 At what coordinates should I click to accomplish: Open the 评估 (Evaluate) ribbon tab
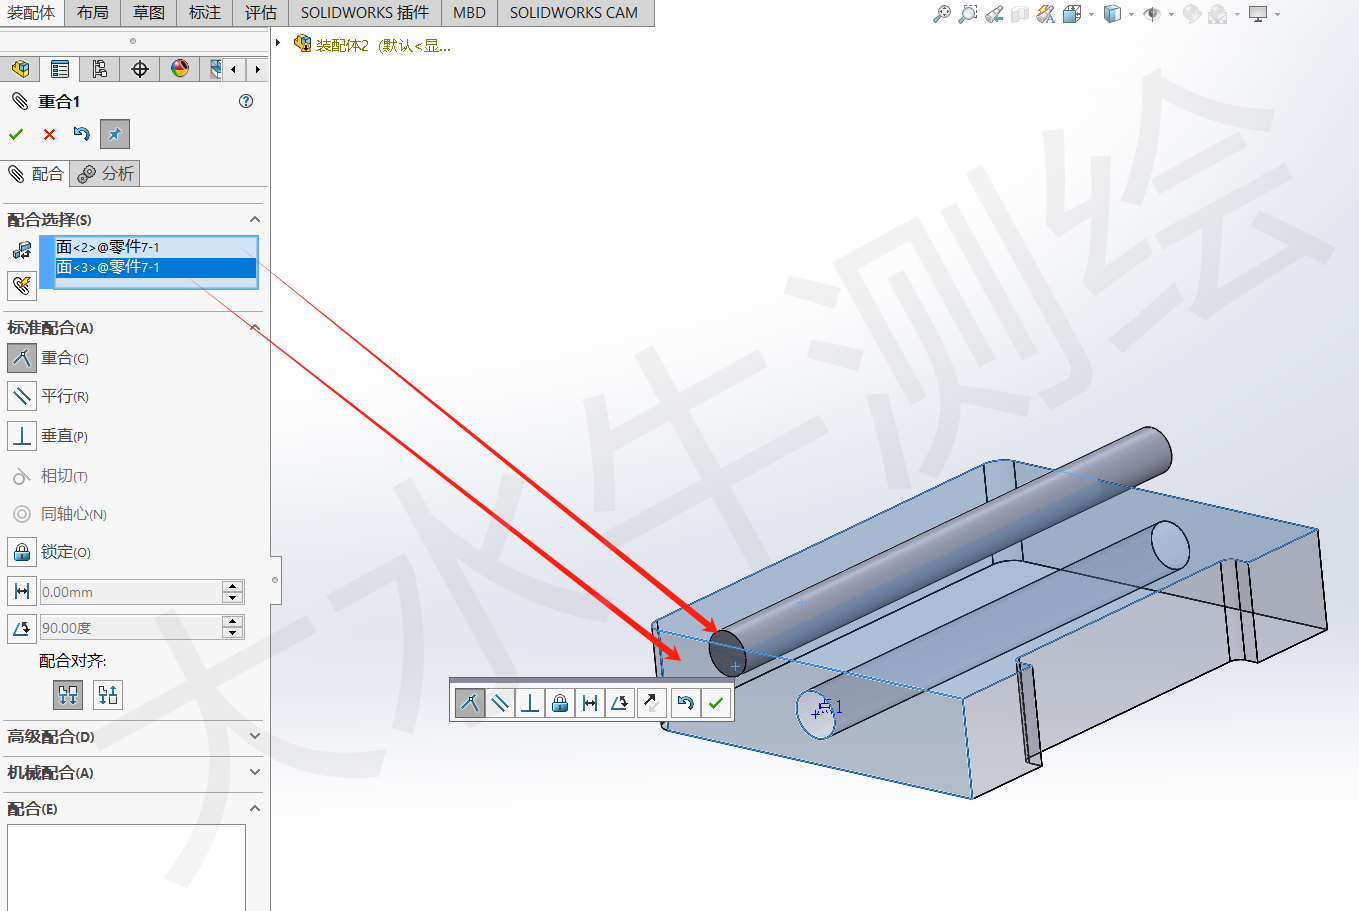click(x=260, y=13)
